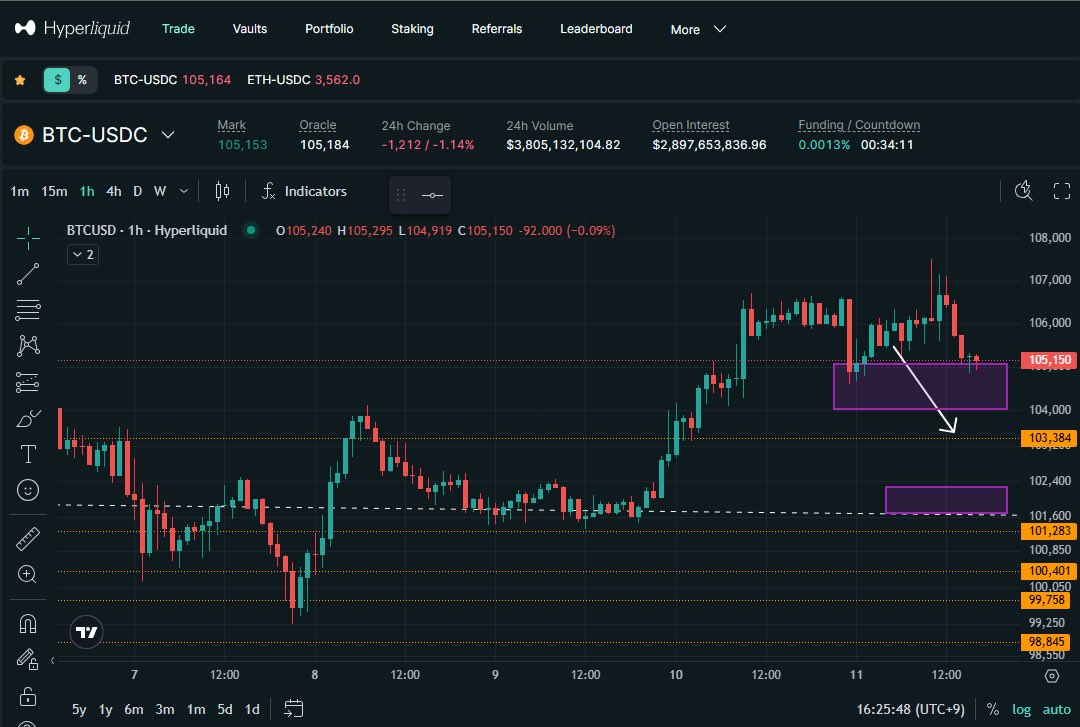This screenshot has height=727, width=1080.
Task: Click the horizontal line tool in floating toolbar
Action: (x=433, y=195)
